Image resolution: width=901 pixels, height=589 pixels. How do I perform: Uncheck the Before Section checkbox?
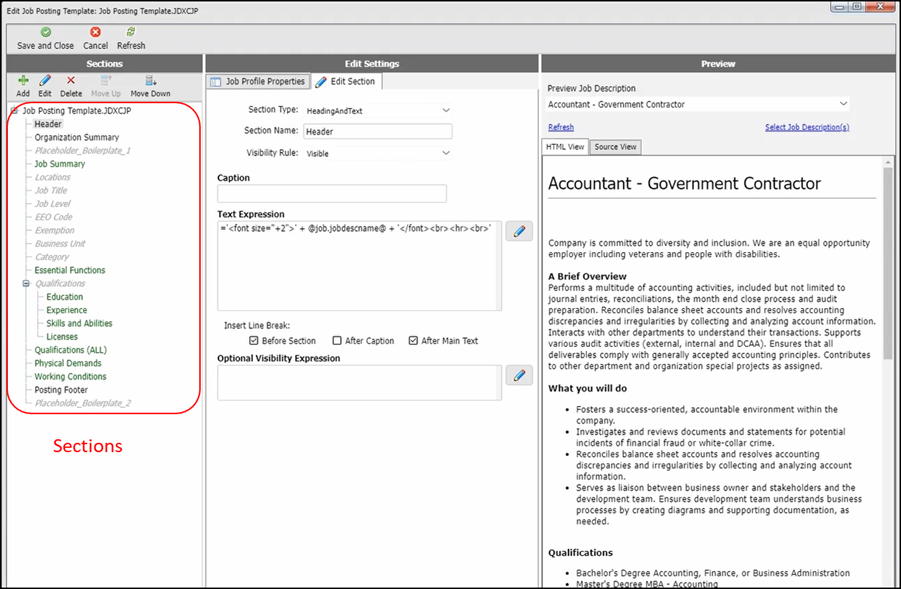pyautogui.click(x=254, y=341)
